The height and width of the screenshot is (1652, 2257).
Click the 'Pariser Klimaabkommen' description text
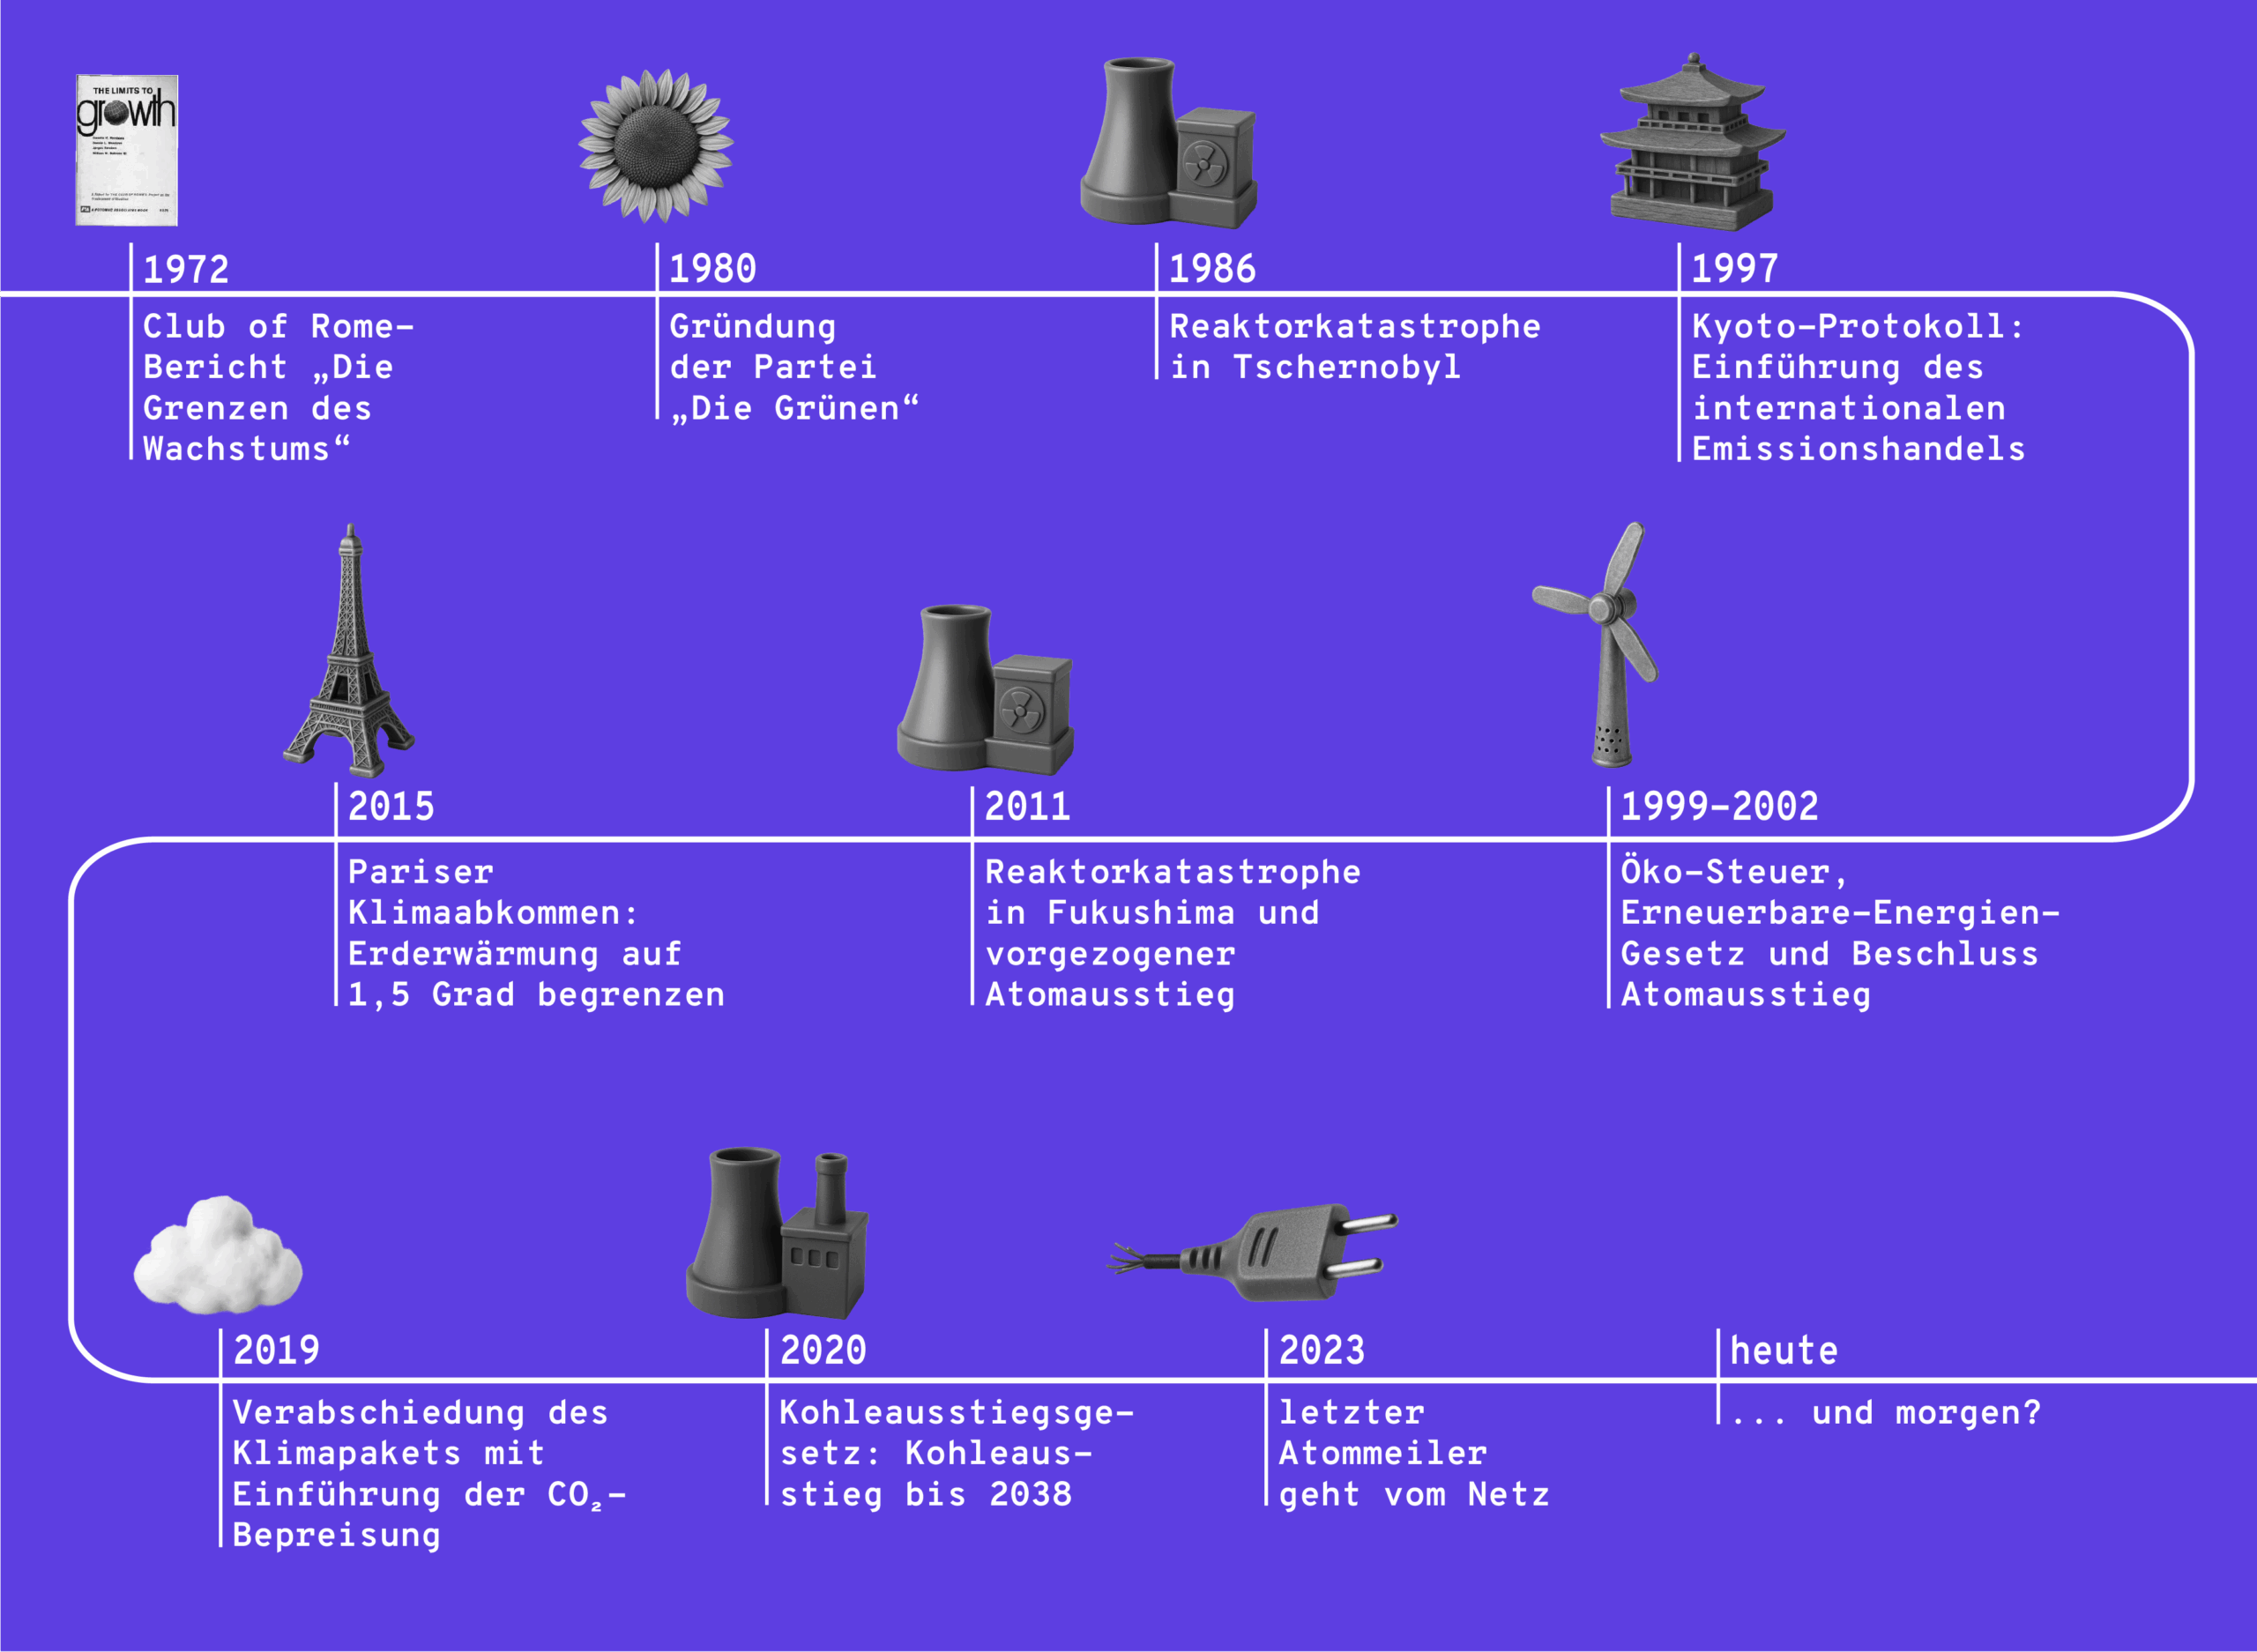tap(535, 933)
